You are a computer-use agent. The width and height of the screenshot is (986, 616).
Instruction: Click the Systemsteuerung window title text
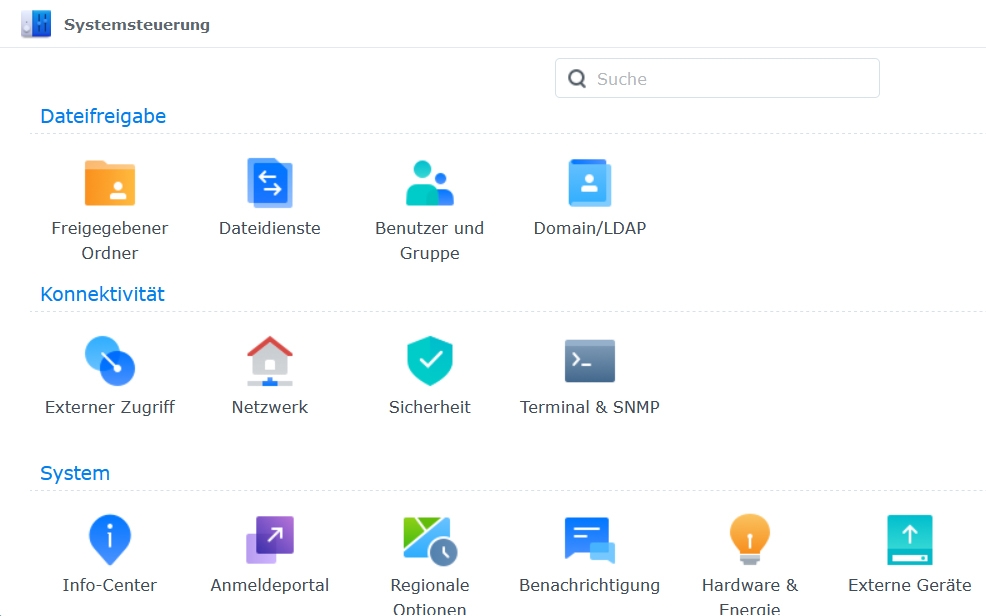point(137,25)
